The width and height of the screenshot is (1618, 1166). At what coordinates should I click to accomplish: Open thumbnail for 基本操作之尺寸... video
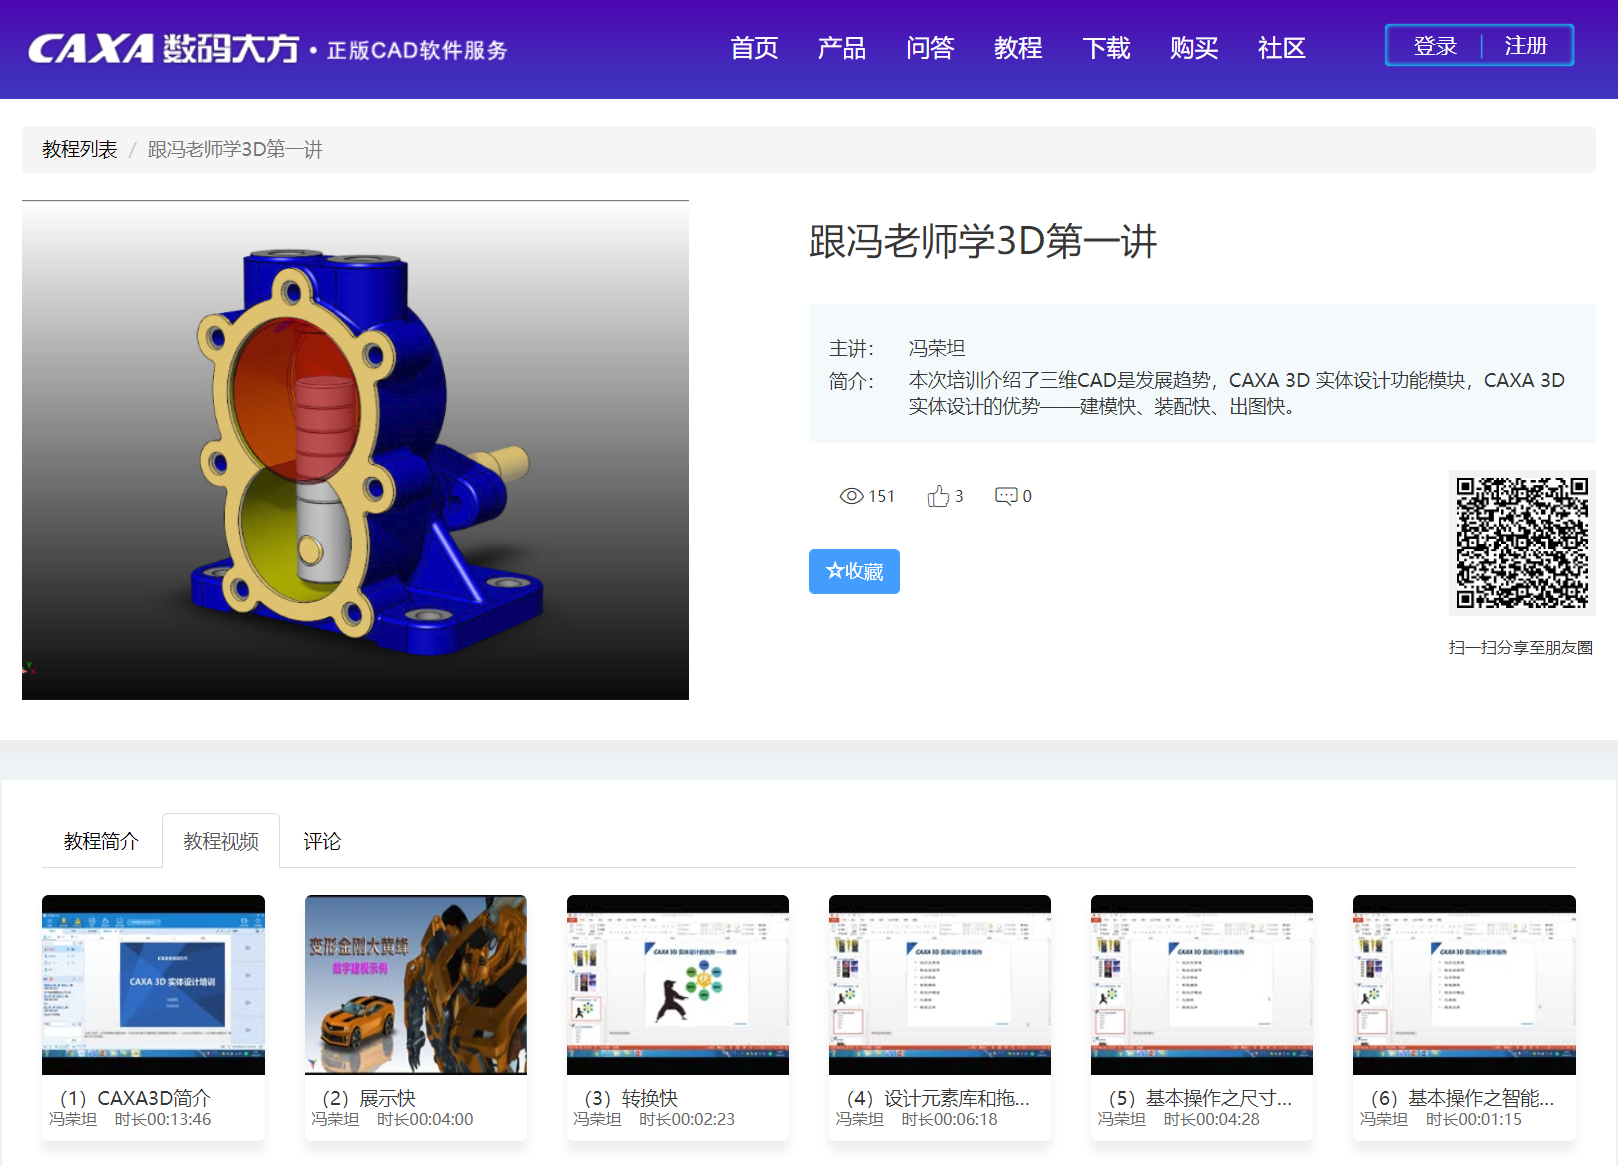pos(1202,985)
